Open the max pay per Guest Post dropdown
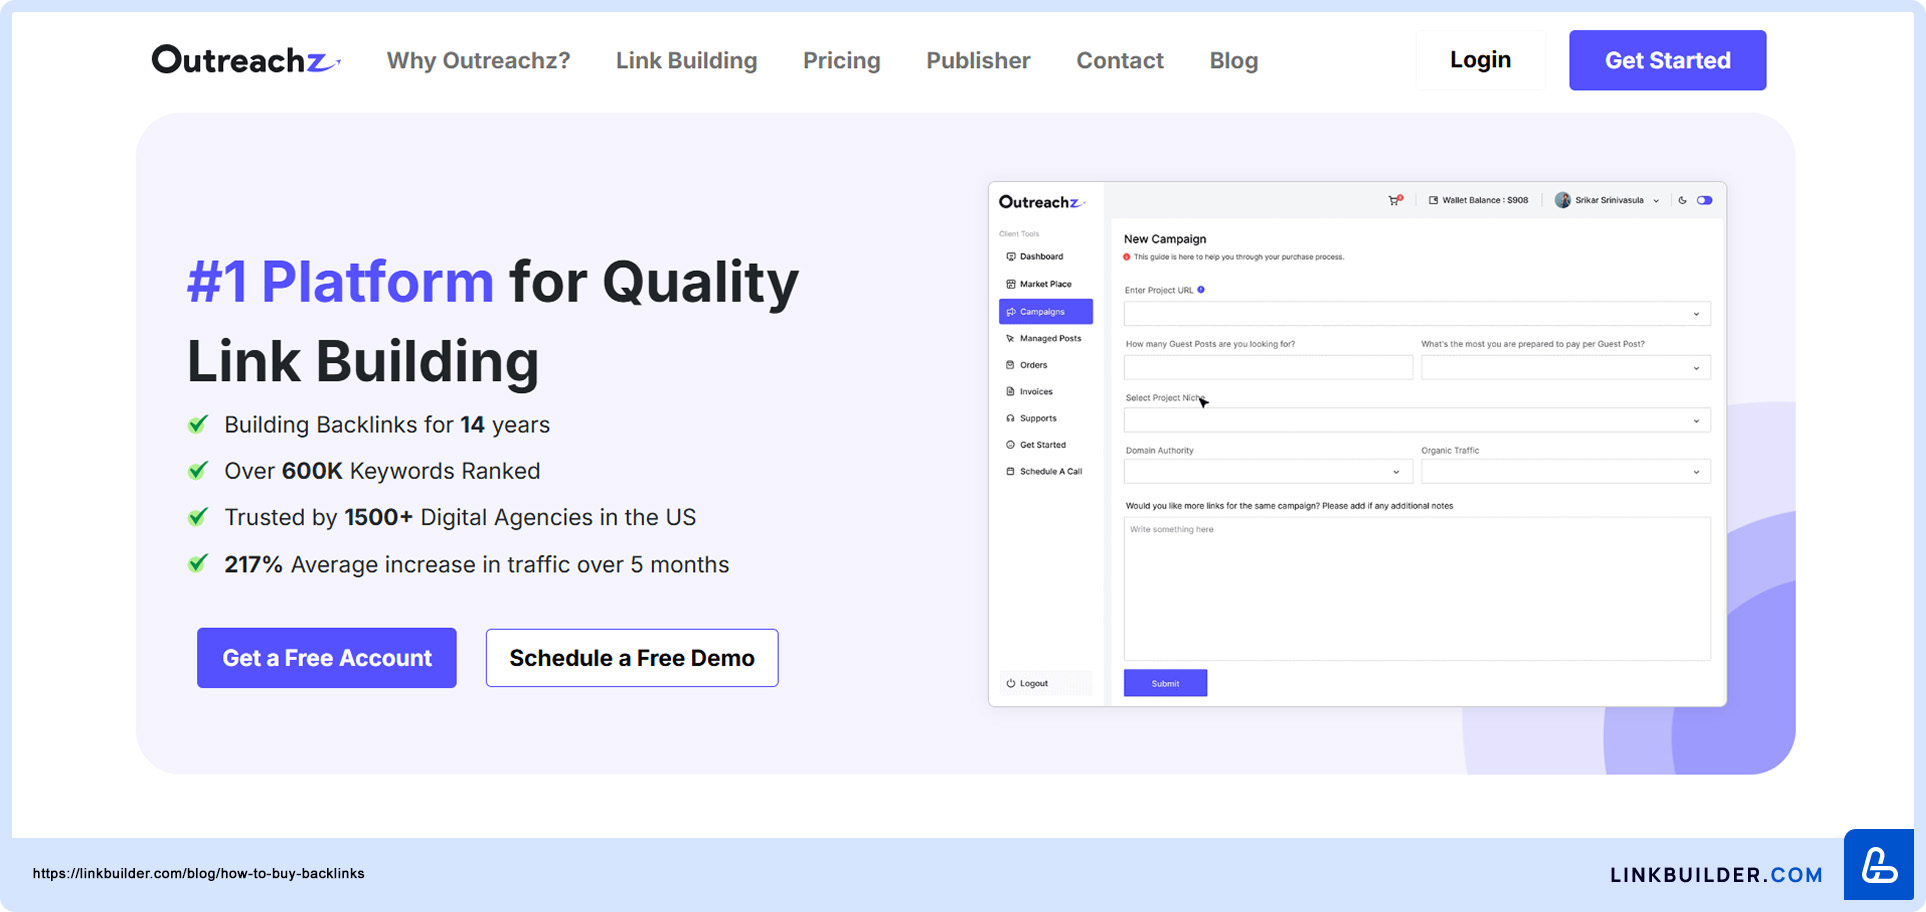The image size is (1926, 912). point(1565,368)
